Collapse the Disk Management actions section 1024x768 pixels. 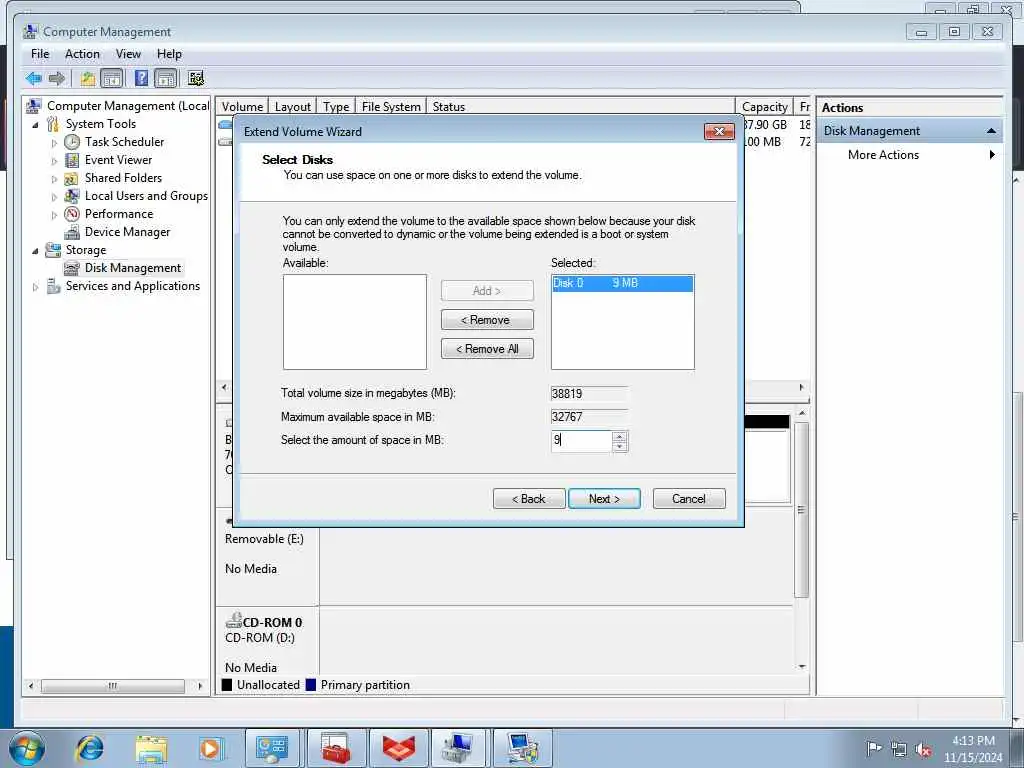991,131
